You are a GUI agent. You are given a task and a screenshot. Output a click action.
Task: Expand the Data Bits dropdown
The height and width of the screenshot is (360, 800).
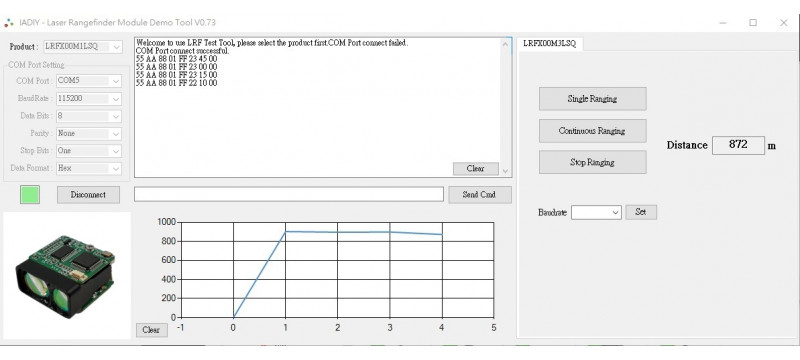tap(89, 116)
